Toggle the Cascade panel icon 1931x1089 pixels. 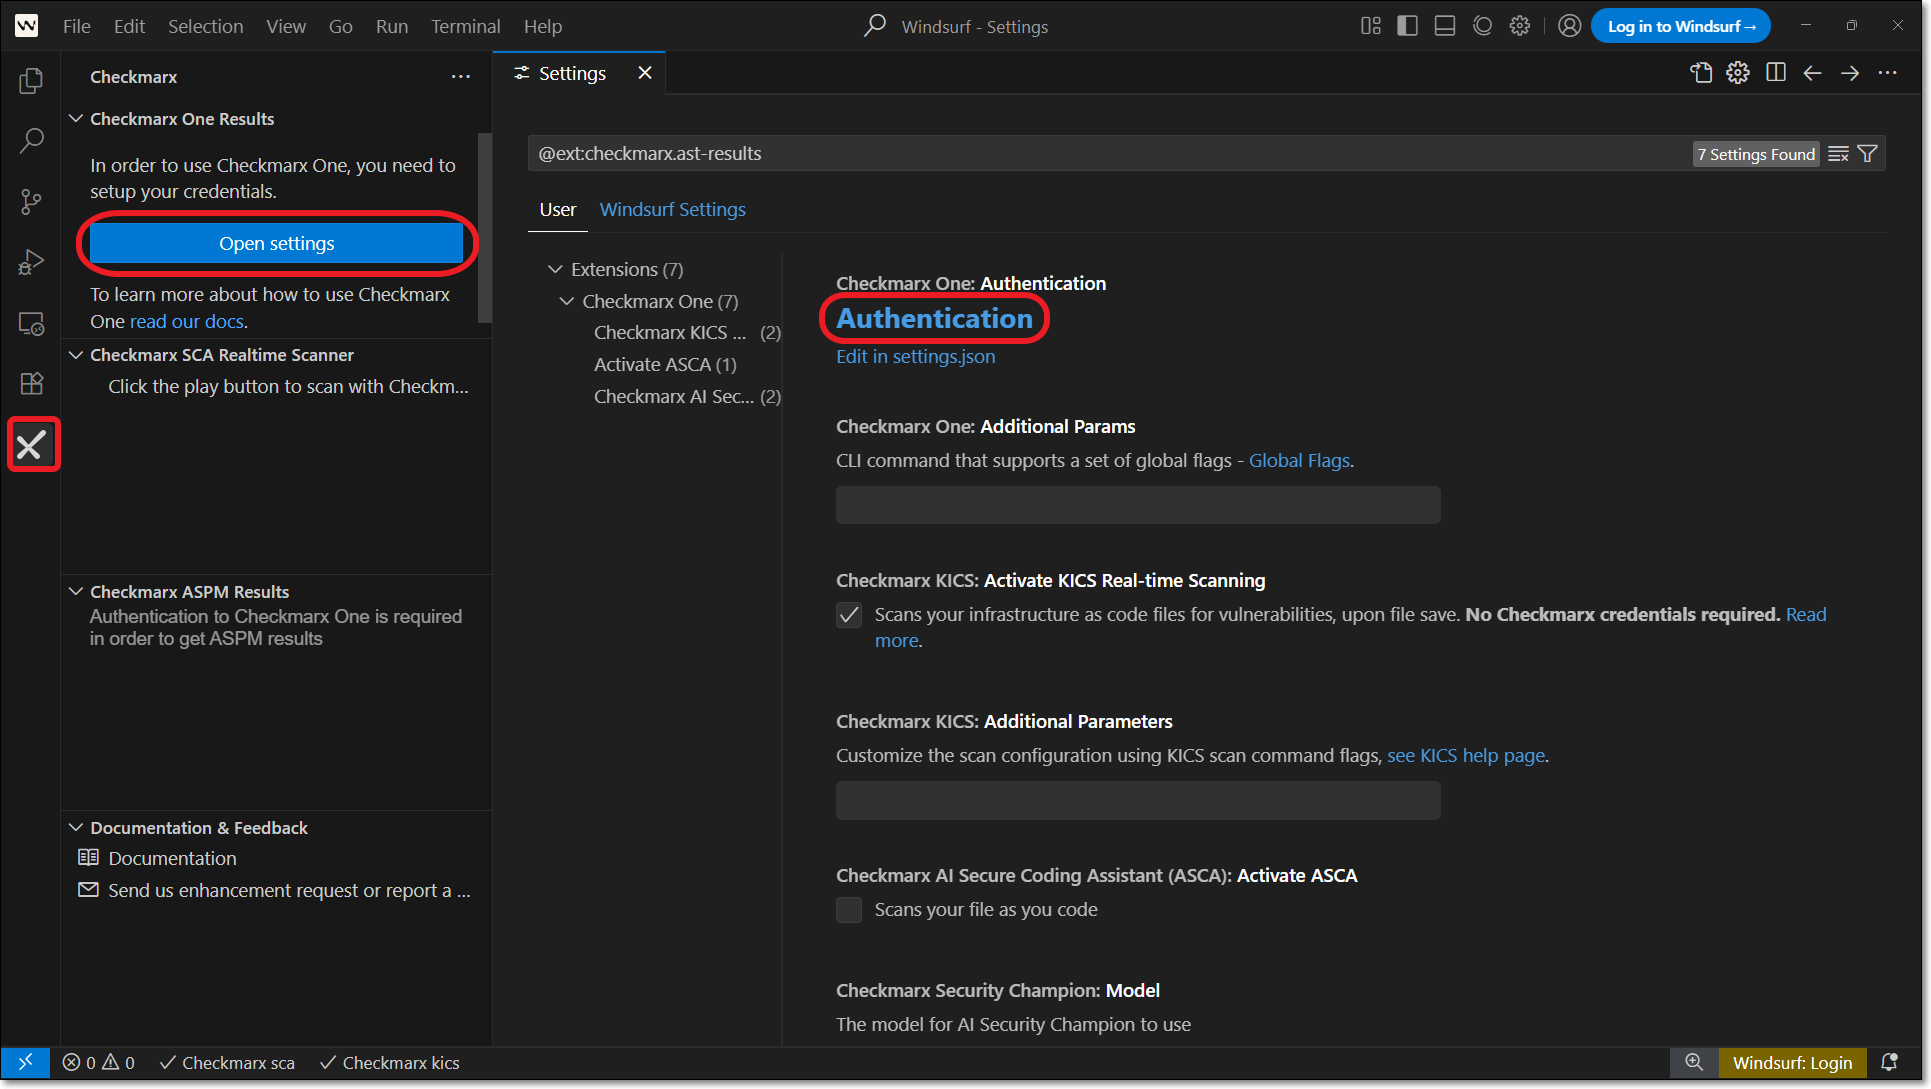coord(1482,26)
